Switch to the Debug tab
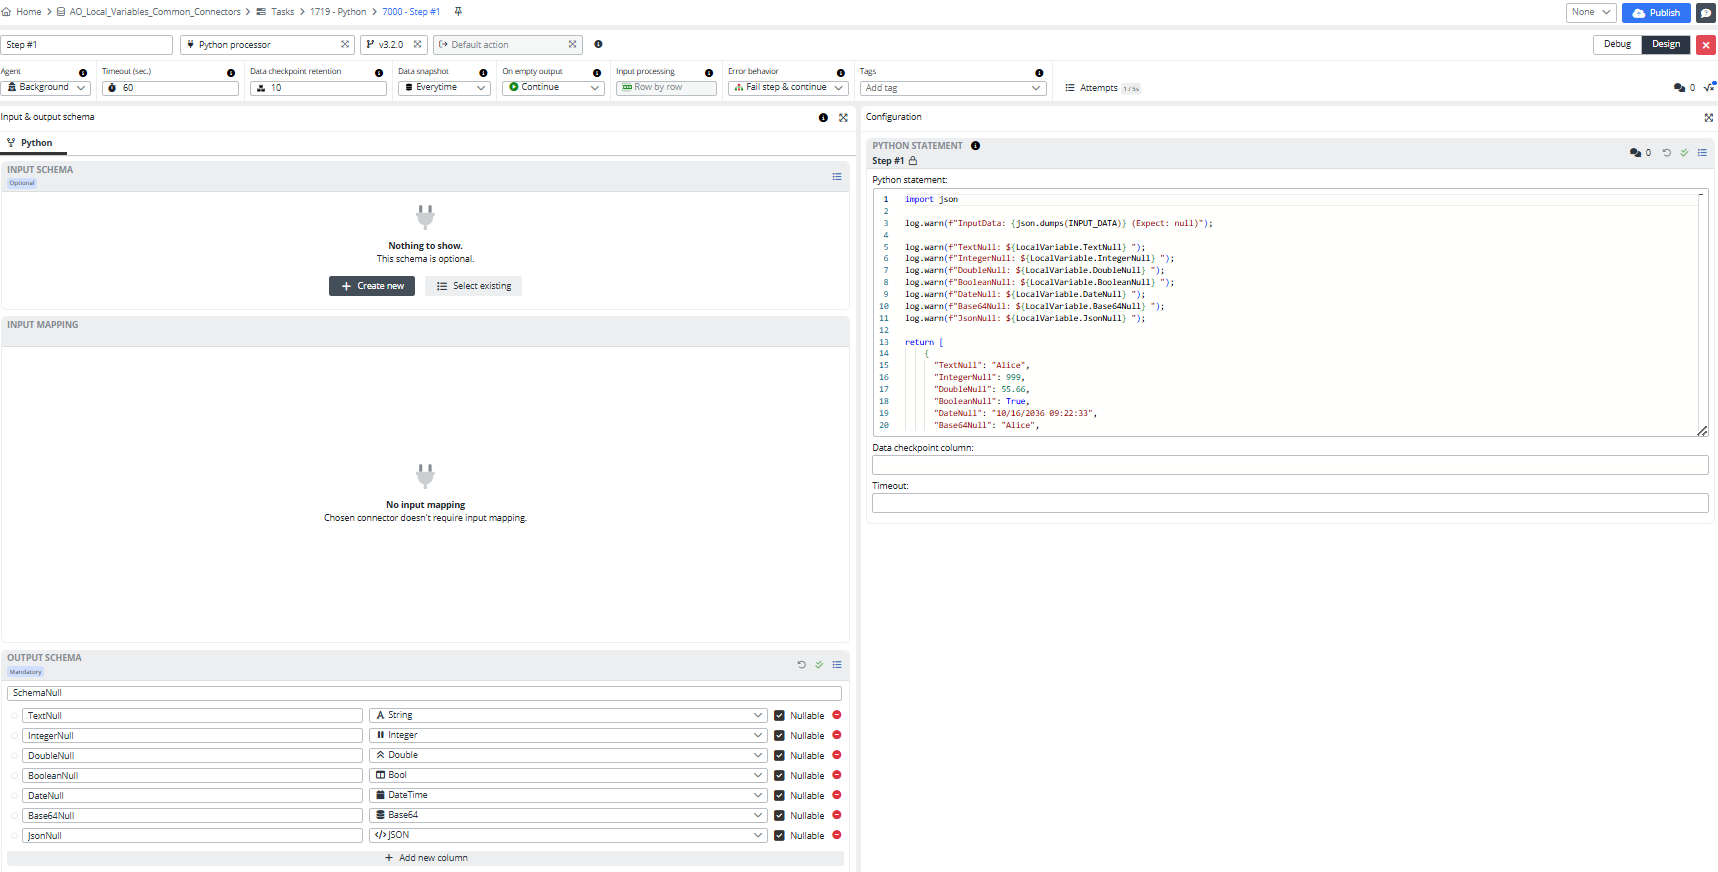 [x=1616, y=44]
